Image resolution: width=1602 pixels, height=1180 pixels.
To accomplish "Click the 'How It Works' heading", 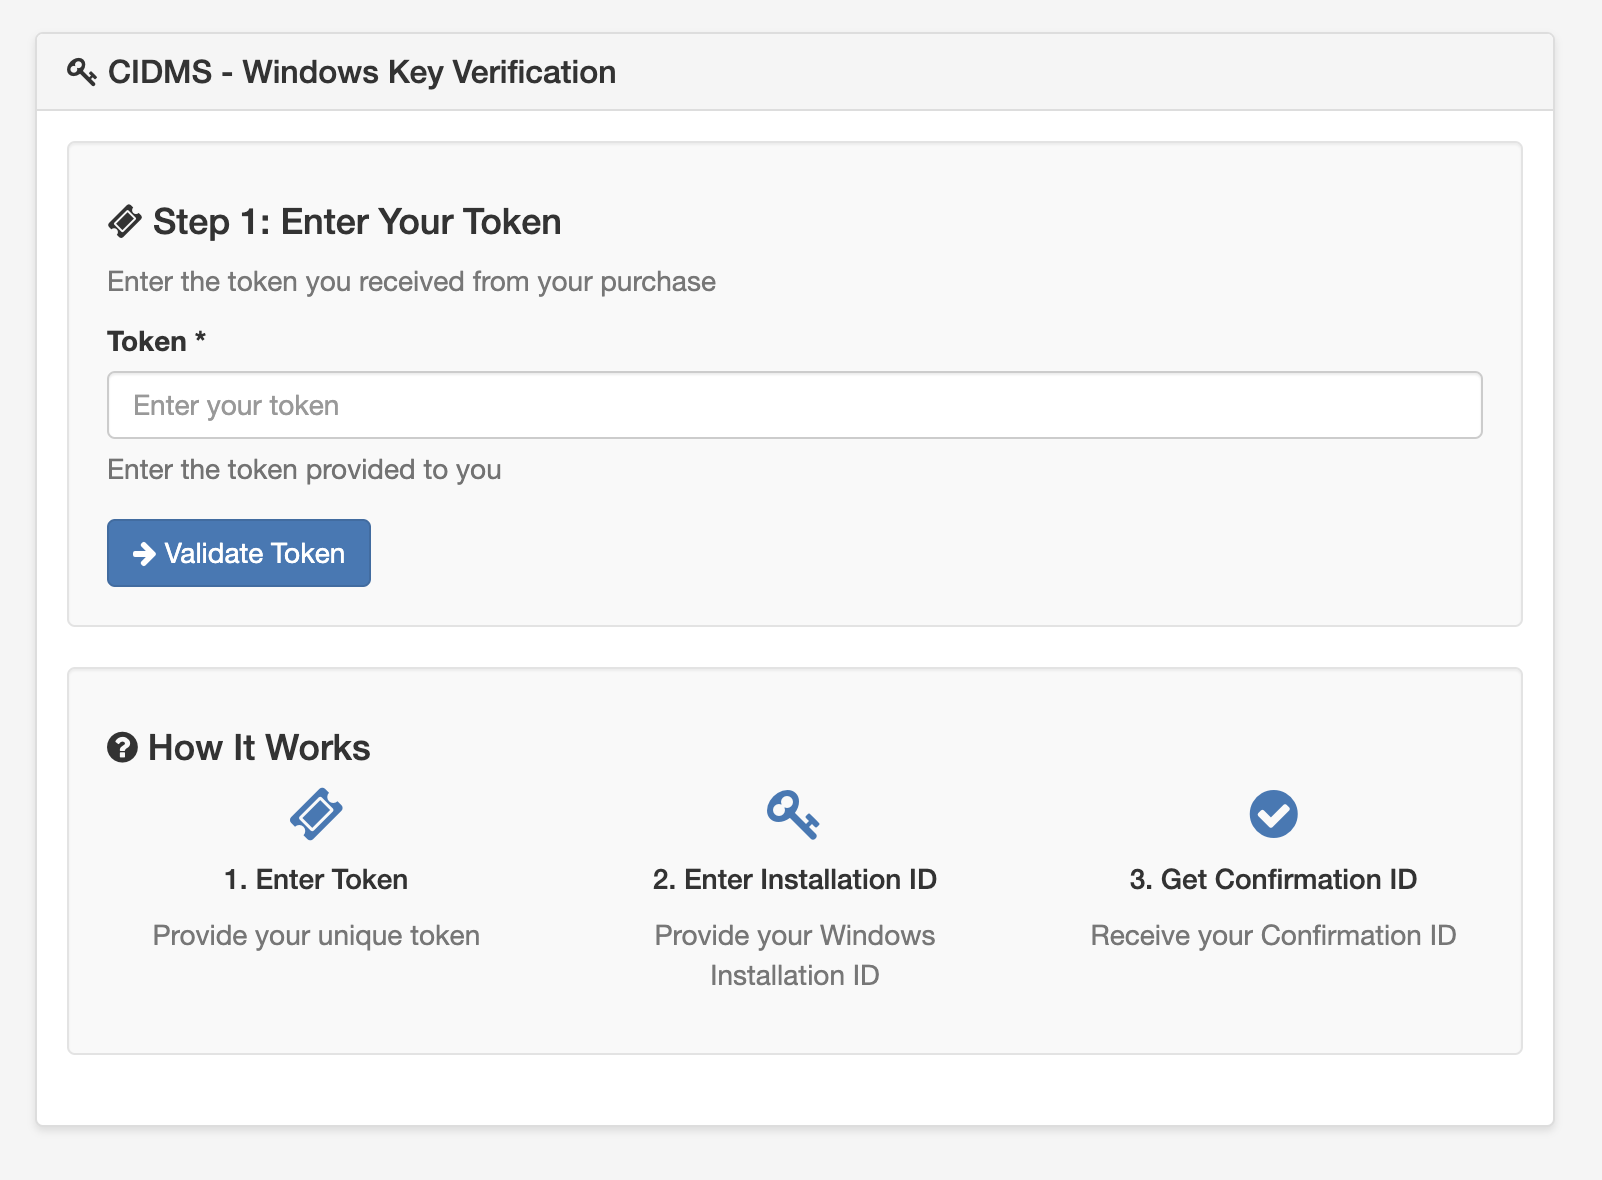I will coord(259,747).
